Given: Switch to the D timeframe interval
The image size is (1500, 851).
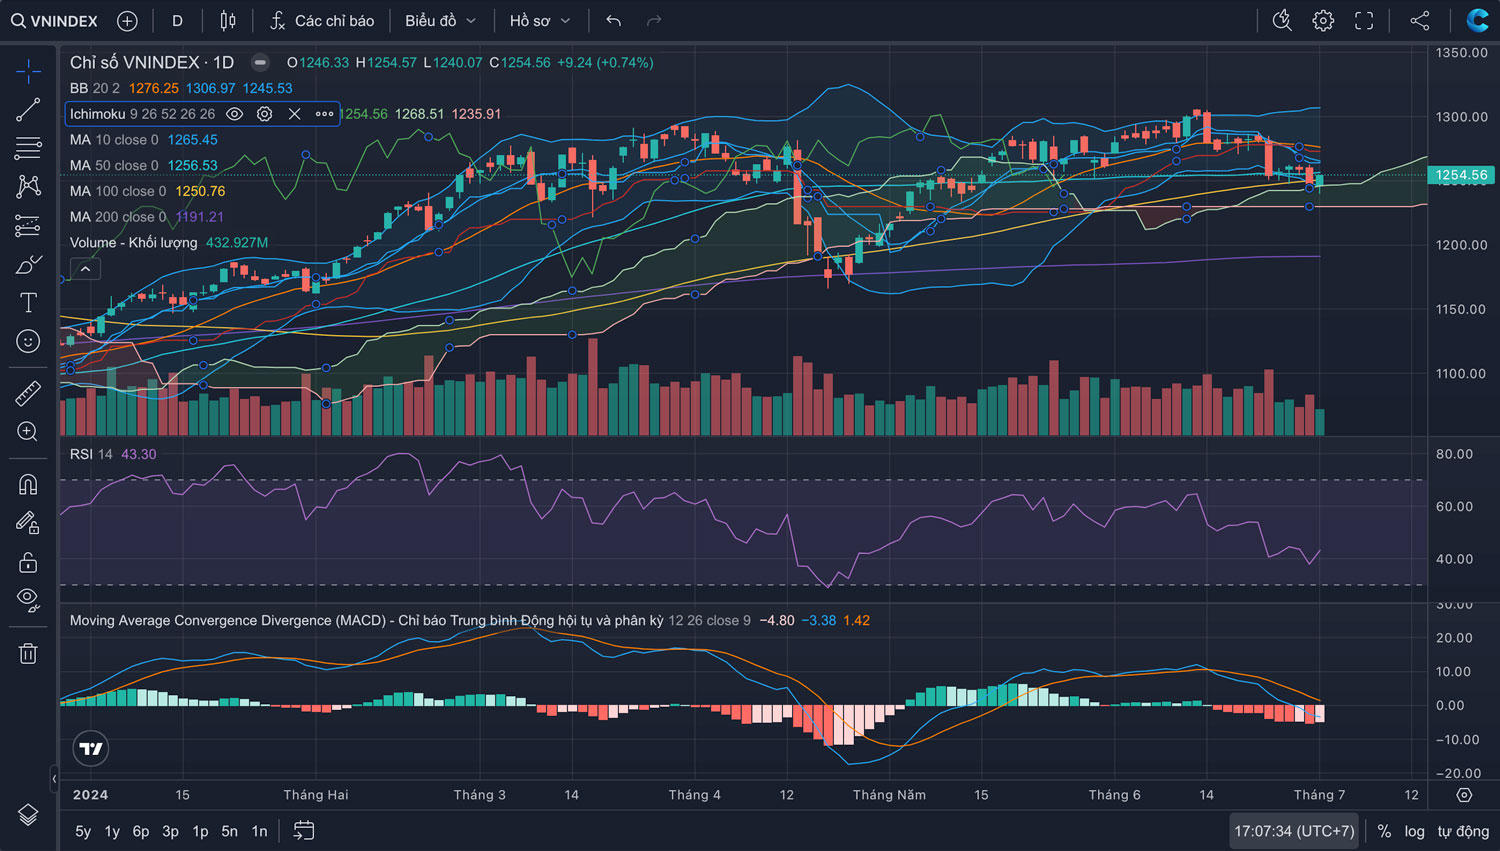Looking at the screenshot, I should [x=177, y=21].
